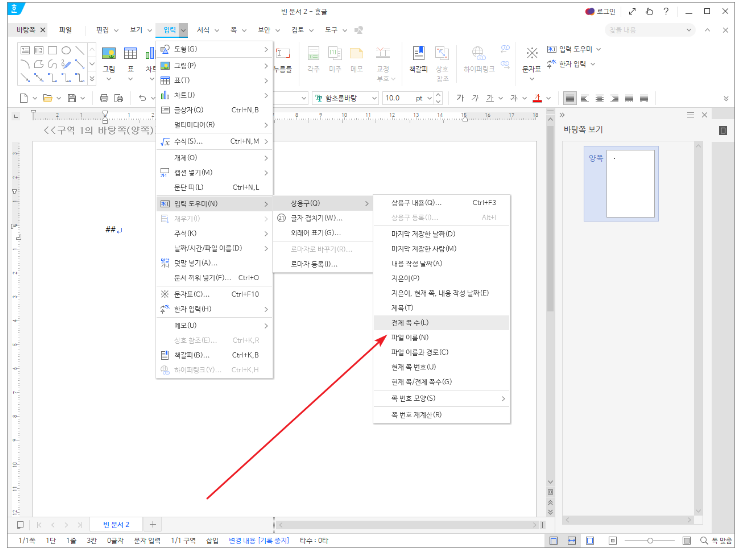Expand the toolbar overflow chevron
Screen dimensions: 738x553
point(726,98)
